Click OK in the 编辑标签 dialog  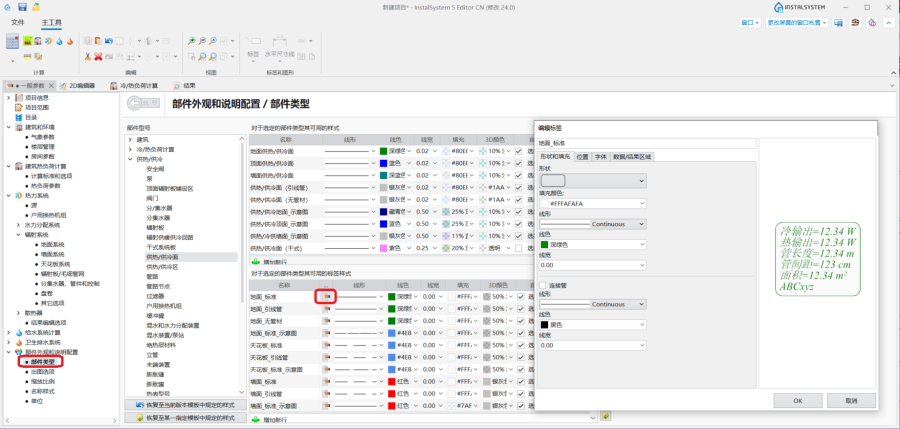(798, 400)
